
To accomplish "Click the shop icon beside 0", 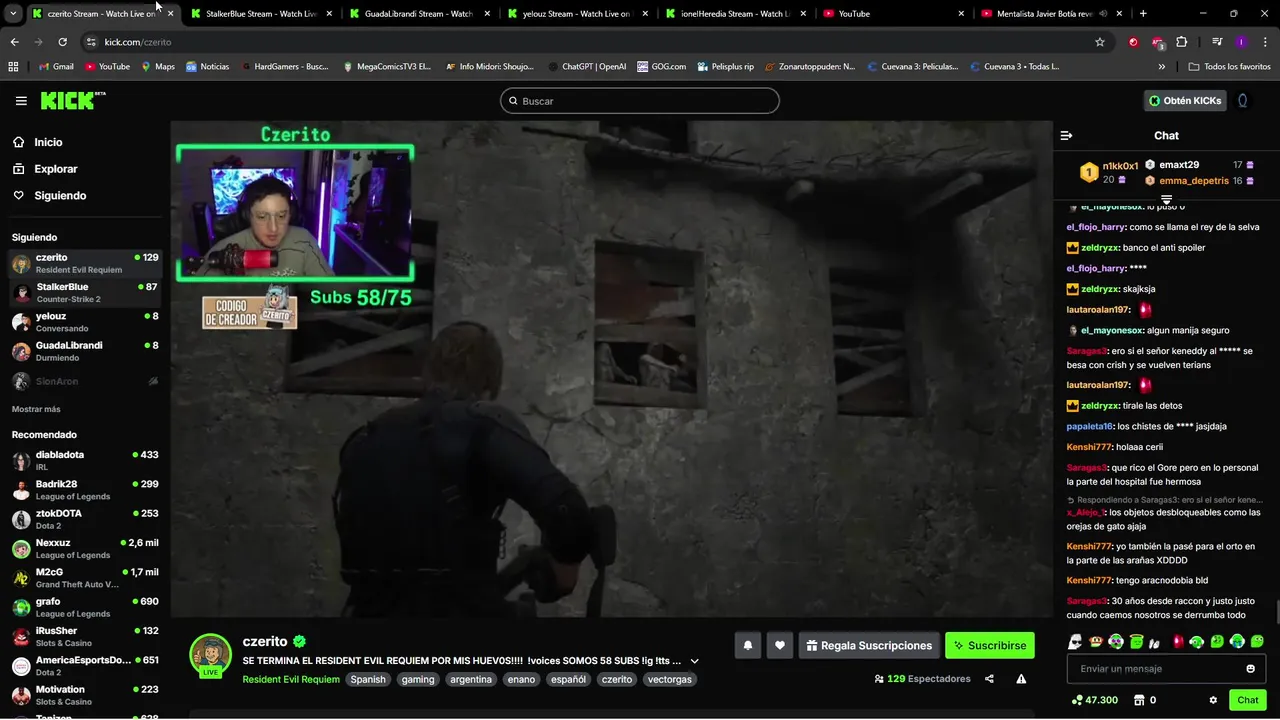I will coord(1137,700).
